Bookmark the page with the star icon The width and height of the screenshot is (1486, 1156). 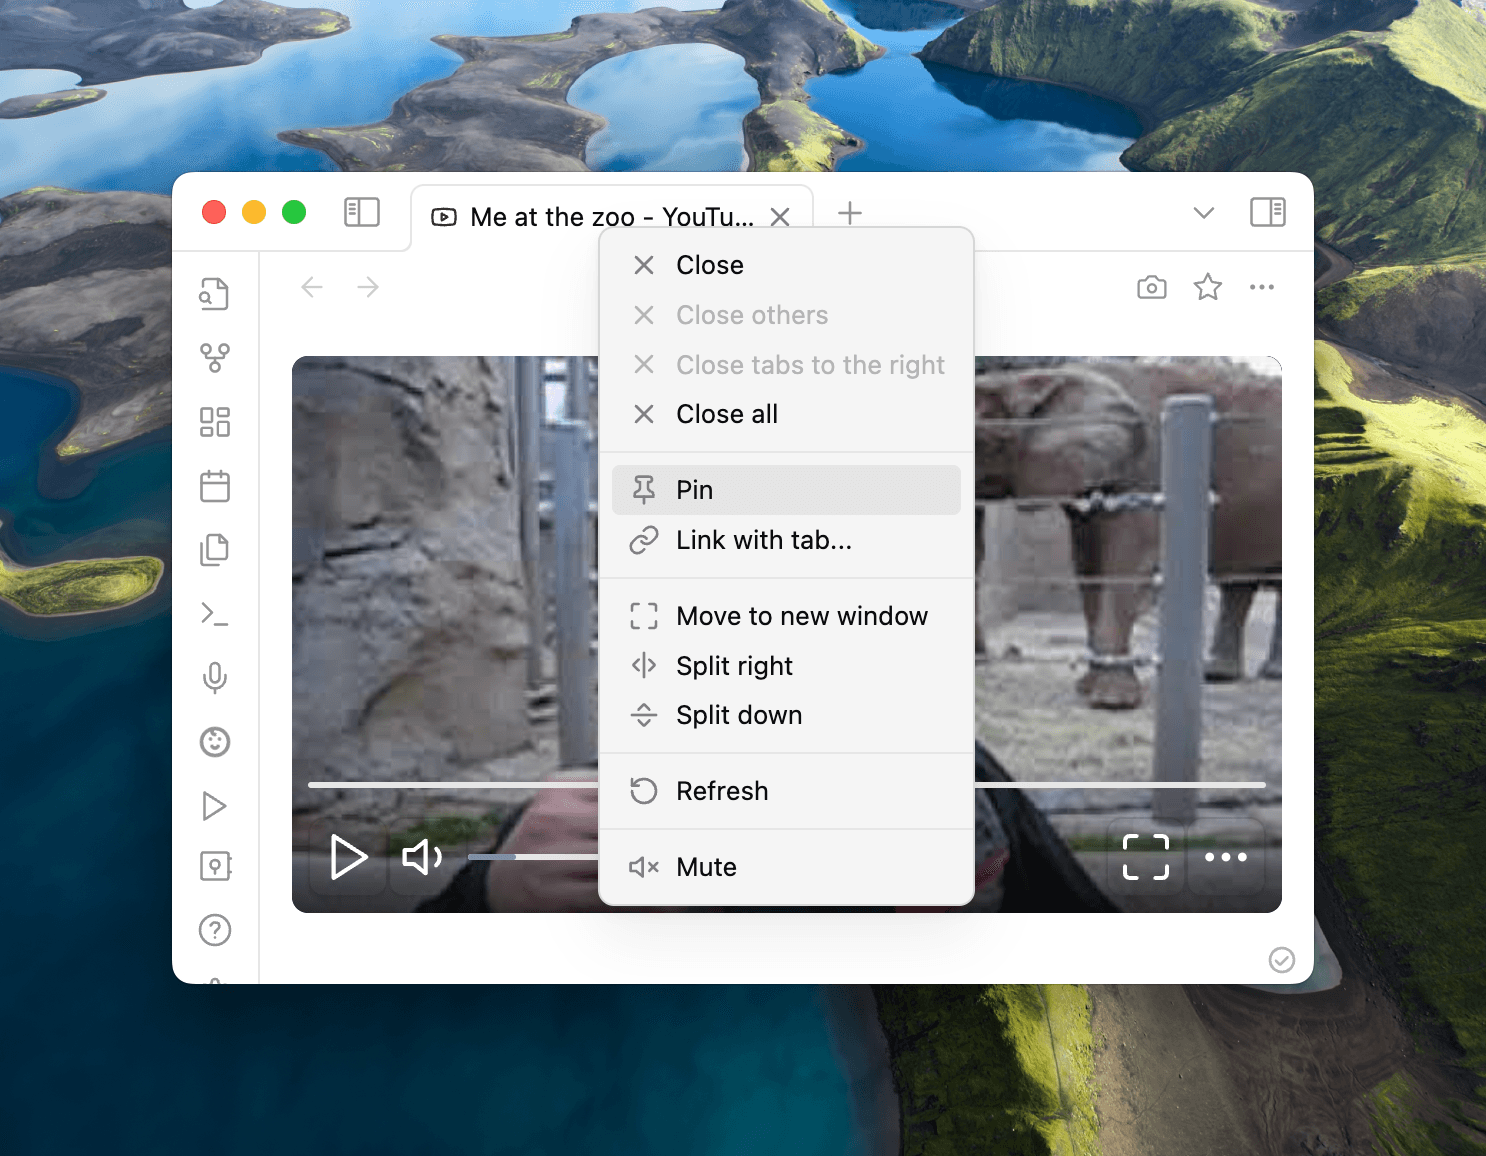coord(1207,288)
